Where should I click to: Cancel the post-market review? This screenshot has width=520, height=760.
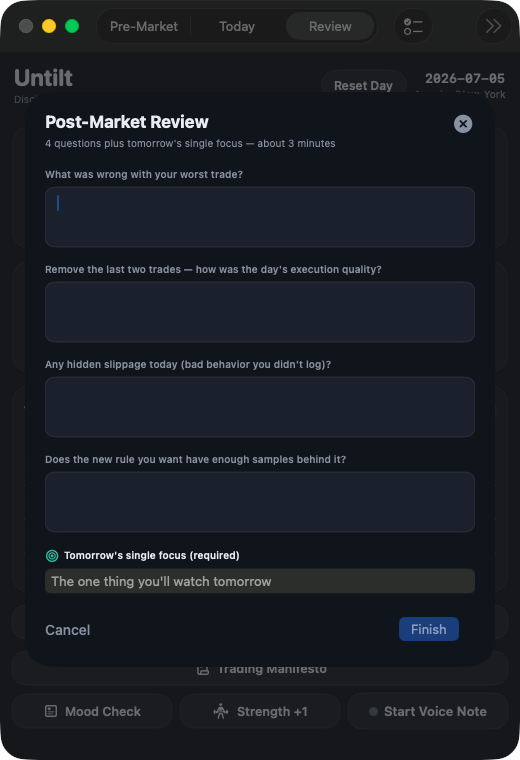click(x=67, y=630)
